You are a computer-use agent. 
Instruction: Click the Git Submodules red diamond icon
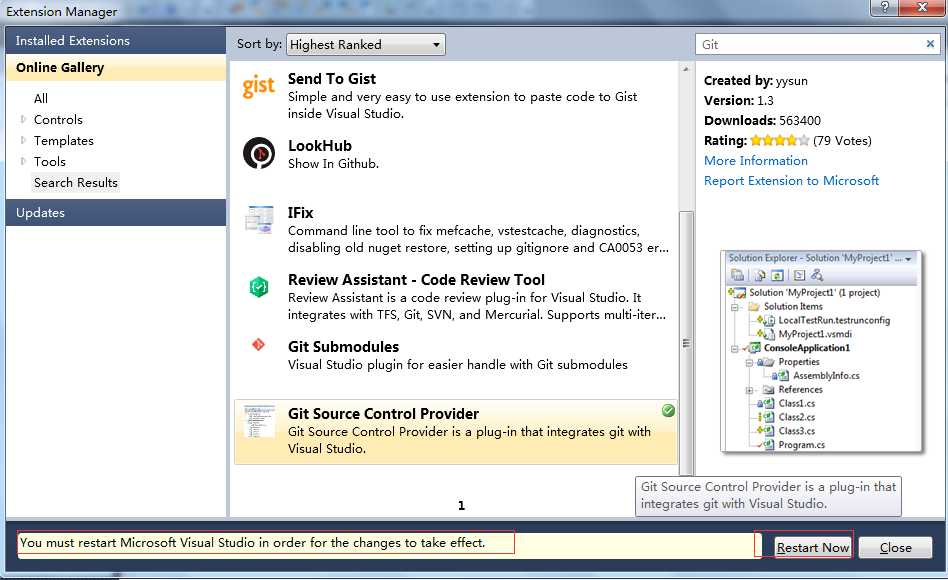tap(258, 345)
